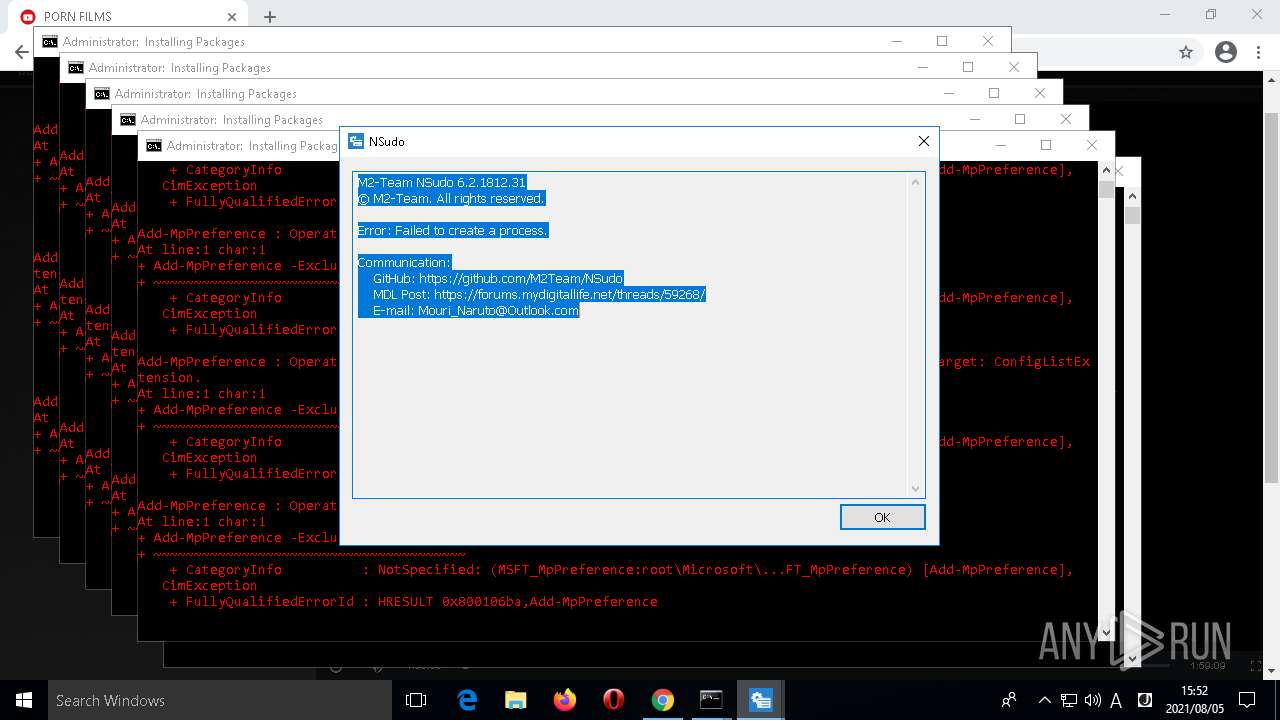Click the GitHub URL text in NSudo

point(520,279)
